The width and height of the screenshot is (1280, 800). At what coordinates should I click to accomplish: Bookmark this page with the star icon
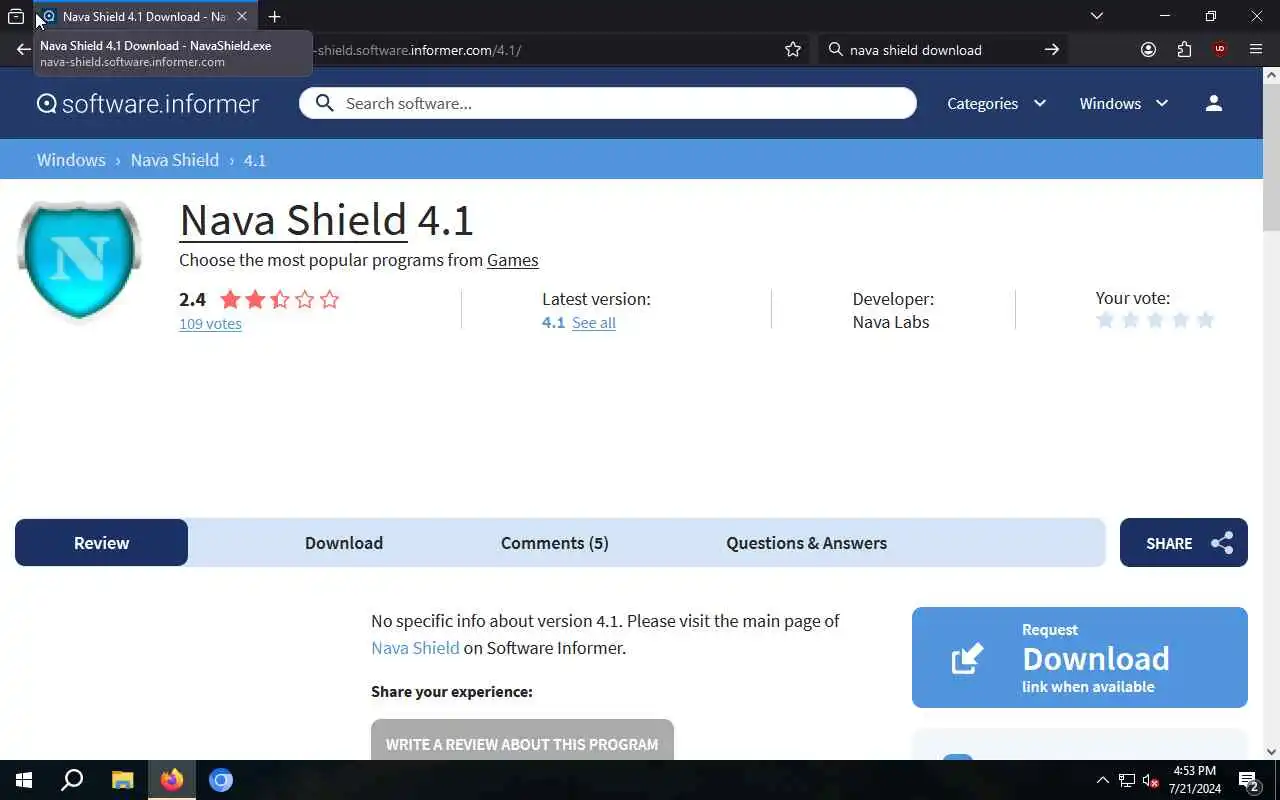click(x=793, y=49)
